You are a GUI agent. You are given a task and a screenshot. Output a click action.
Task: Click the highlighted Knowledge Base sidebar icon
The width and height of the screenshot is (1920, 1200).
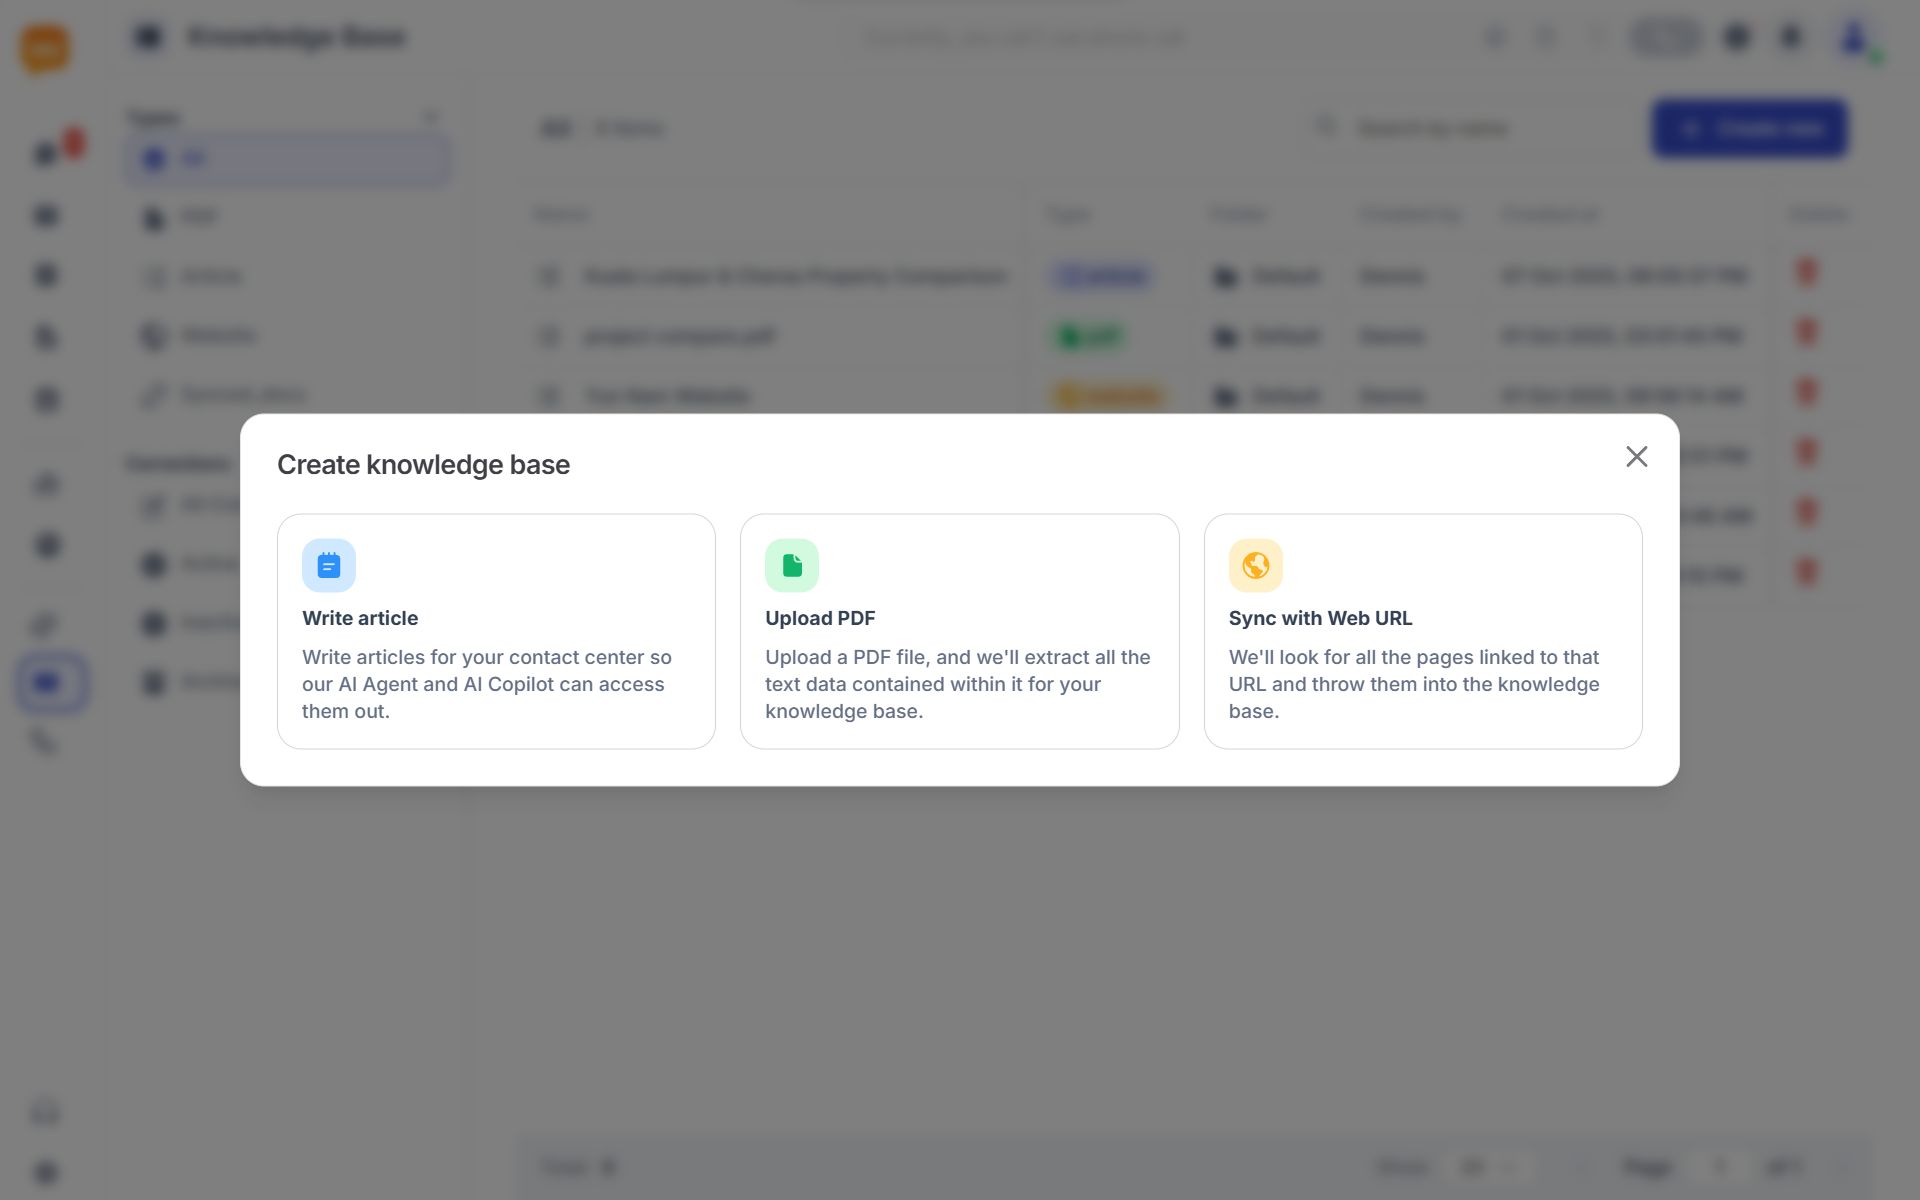tap(48, 684)
